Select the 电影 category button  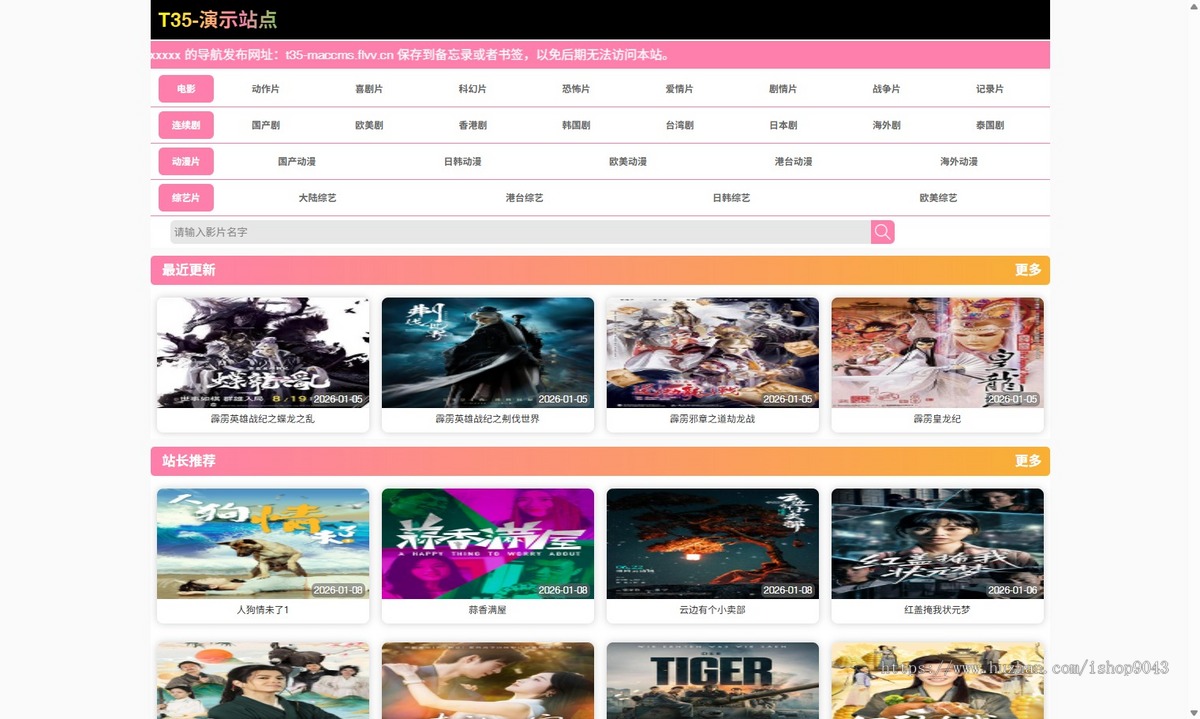click(186, 89)
